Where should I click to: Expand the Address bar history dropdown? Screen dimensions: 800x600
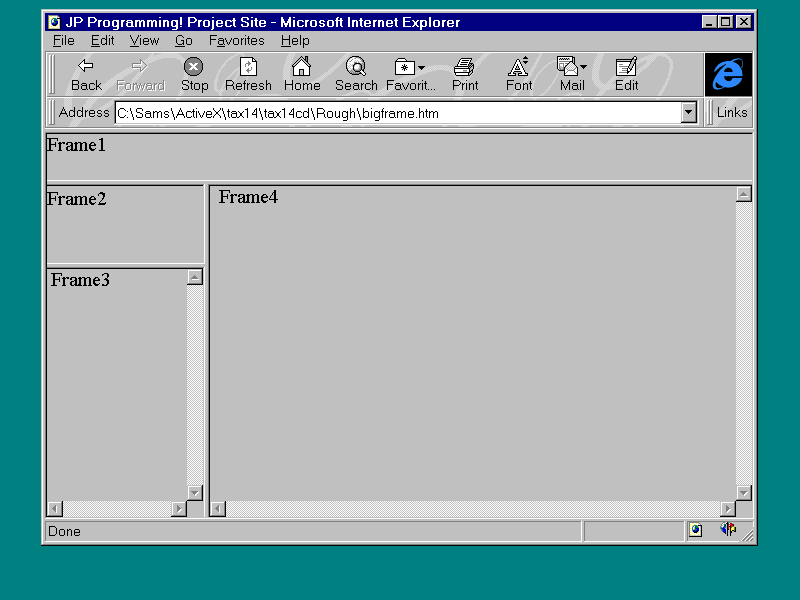(688, 113)
